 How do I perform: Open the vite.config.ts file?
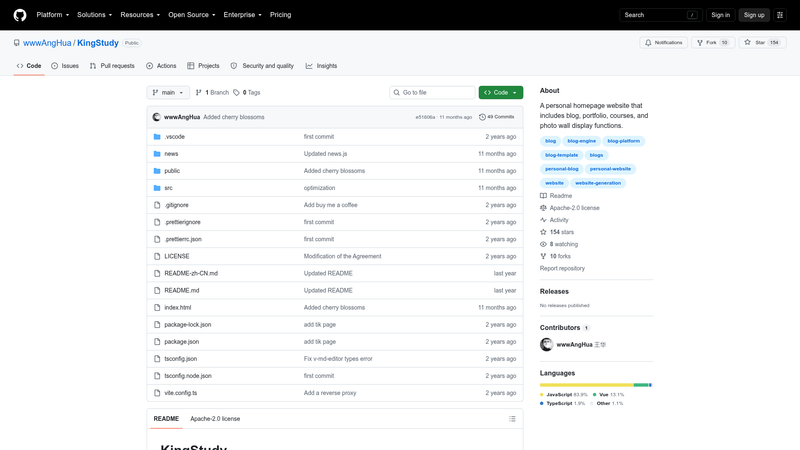(181, 393)
